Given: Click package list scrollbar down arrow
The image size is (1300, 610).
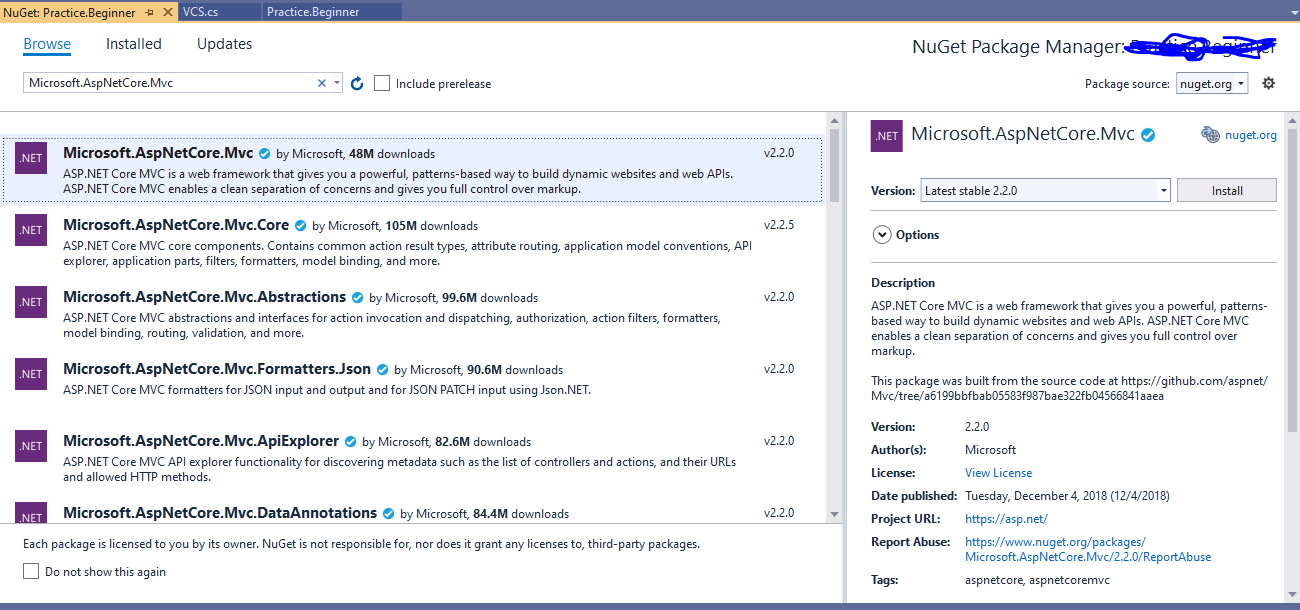Looking at the screenshot, I should click(x=835, y=514).
